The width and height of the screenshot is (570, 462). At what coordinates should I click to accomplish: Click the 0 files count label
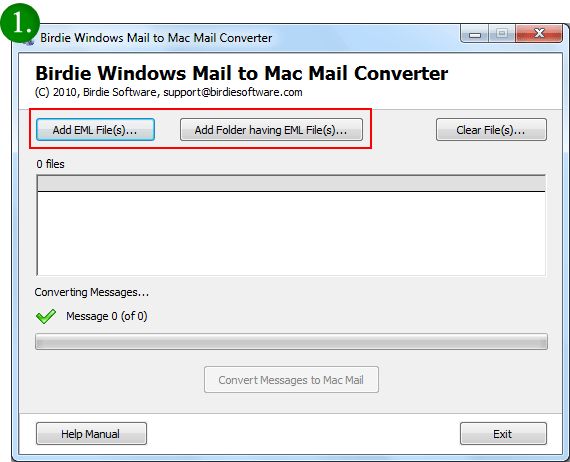point(50,164)
